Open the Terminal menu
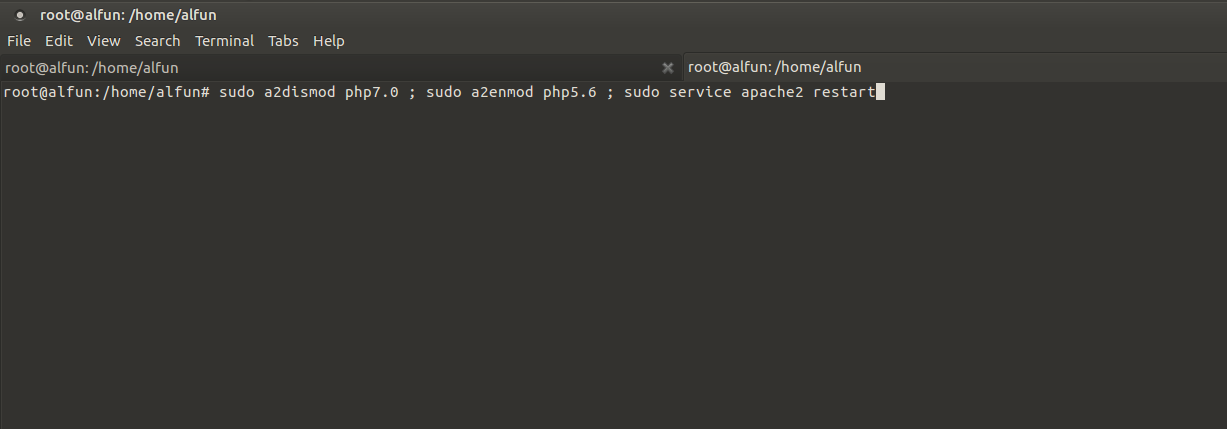 pyautogui.click(x=224, y=41)
